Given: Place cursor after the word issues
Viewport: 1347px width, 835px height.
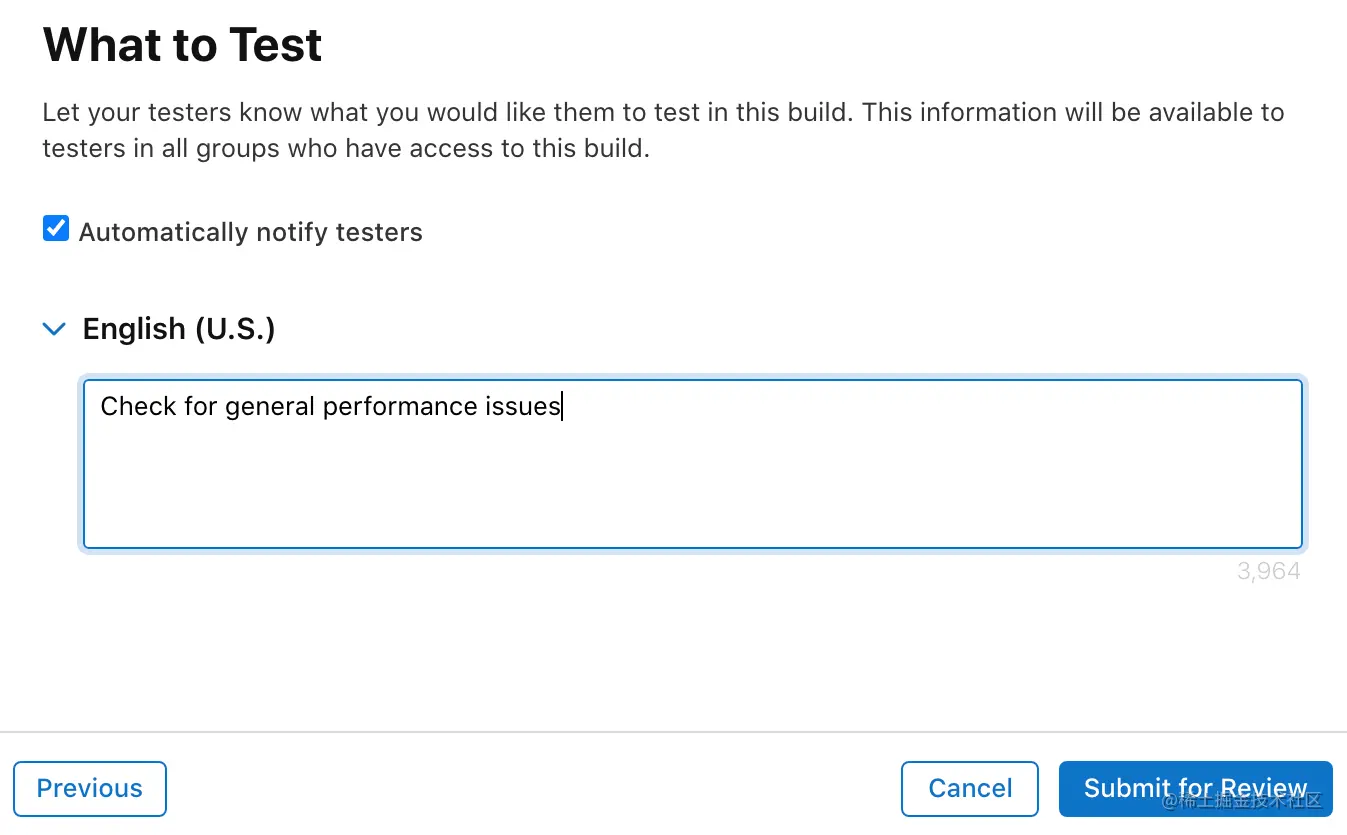Looking at the screenshot, I should (x=562, y=406).
